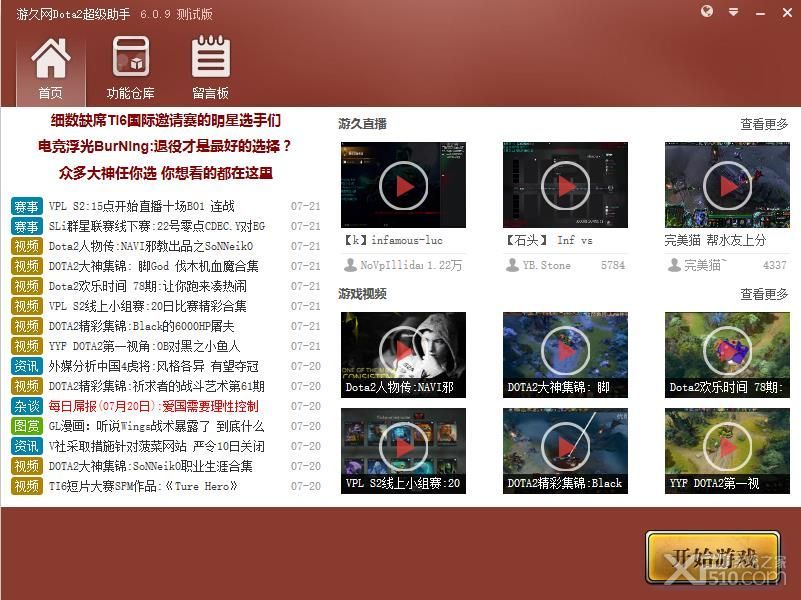Play video YYF DOTA2第一视 thumbnail
Image resolution: width=801 pixels, height=600 pixels.
coord(727,451)
